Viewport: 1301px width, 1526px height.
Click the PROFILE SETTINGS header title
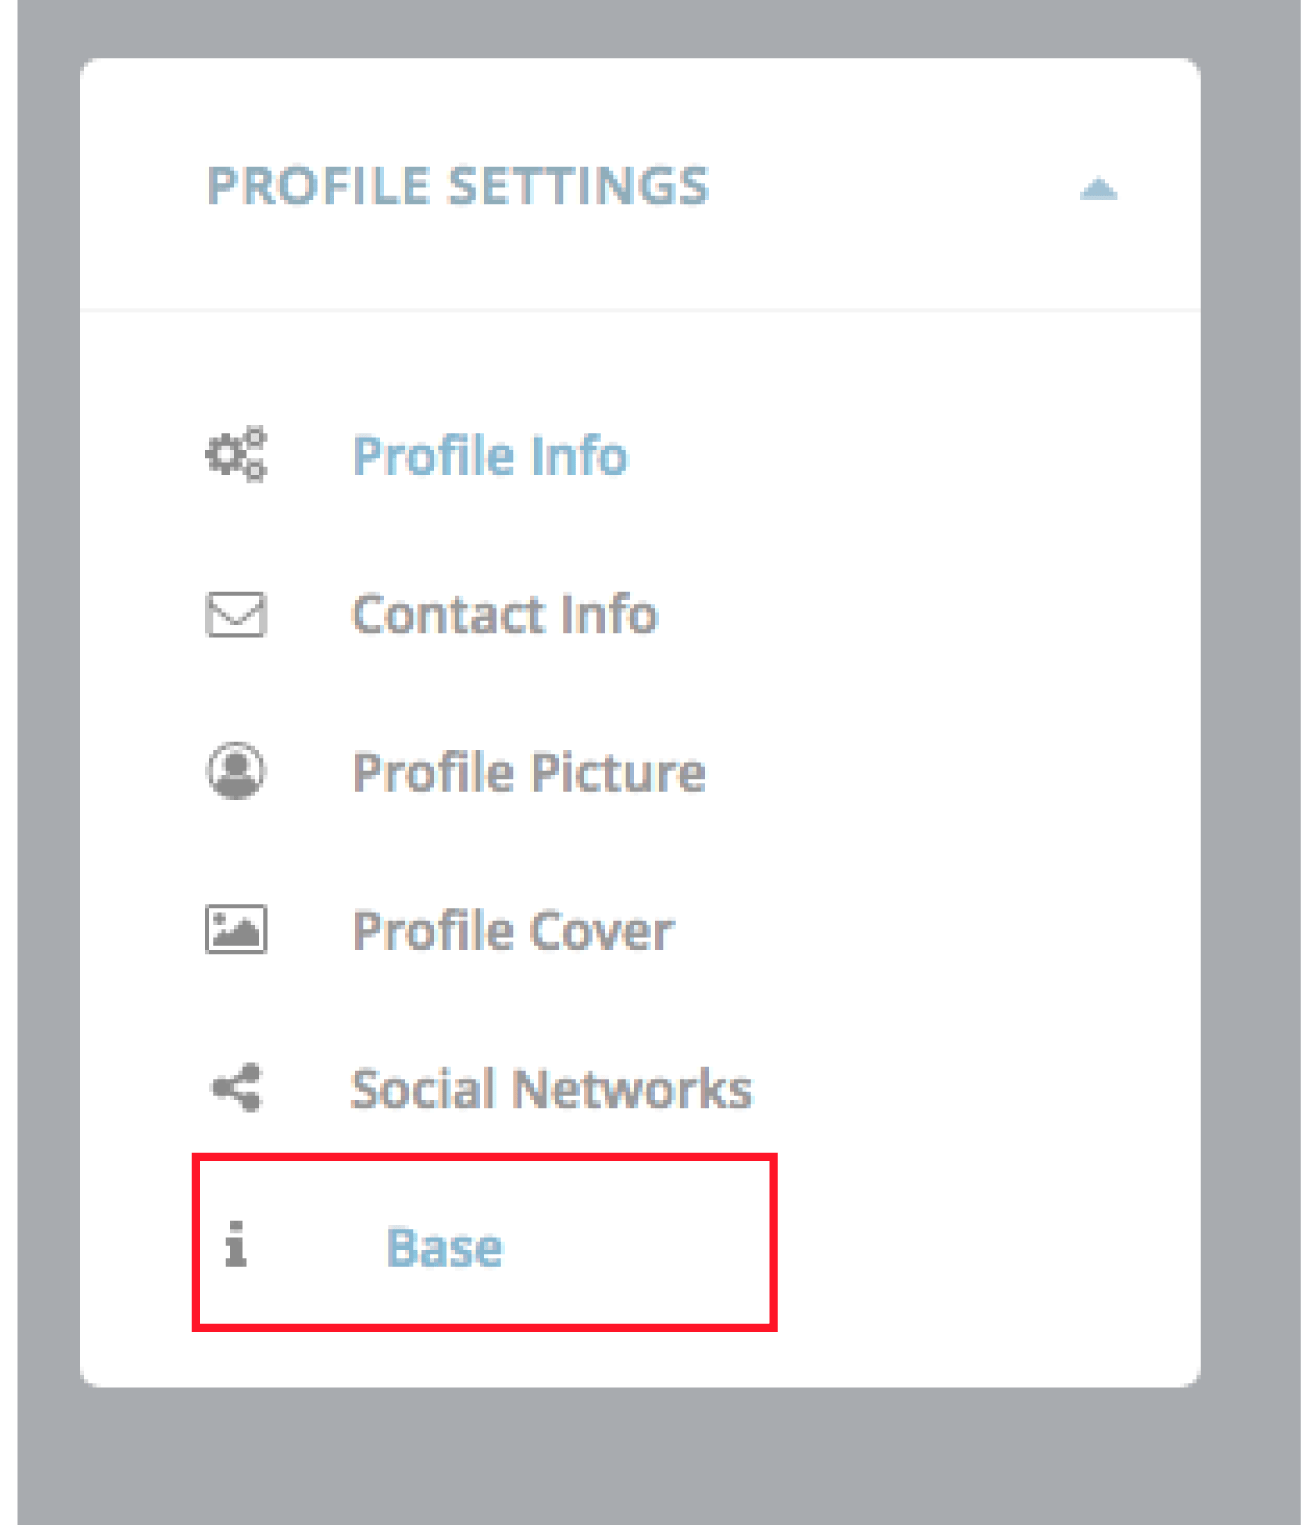point(458,186)
